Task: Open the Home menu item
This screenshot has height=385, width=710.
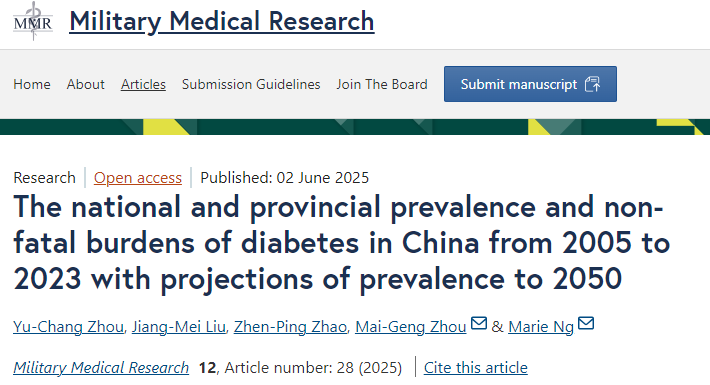Action: click(32, 84)
